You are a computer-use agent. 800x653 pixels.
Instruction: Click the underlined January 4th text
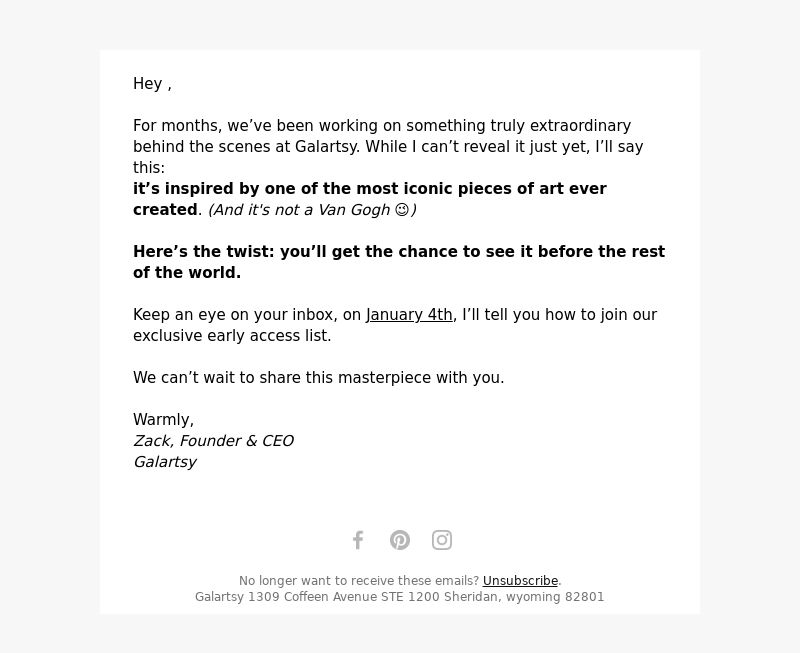point(409,315)
